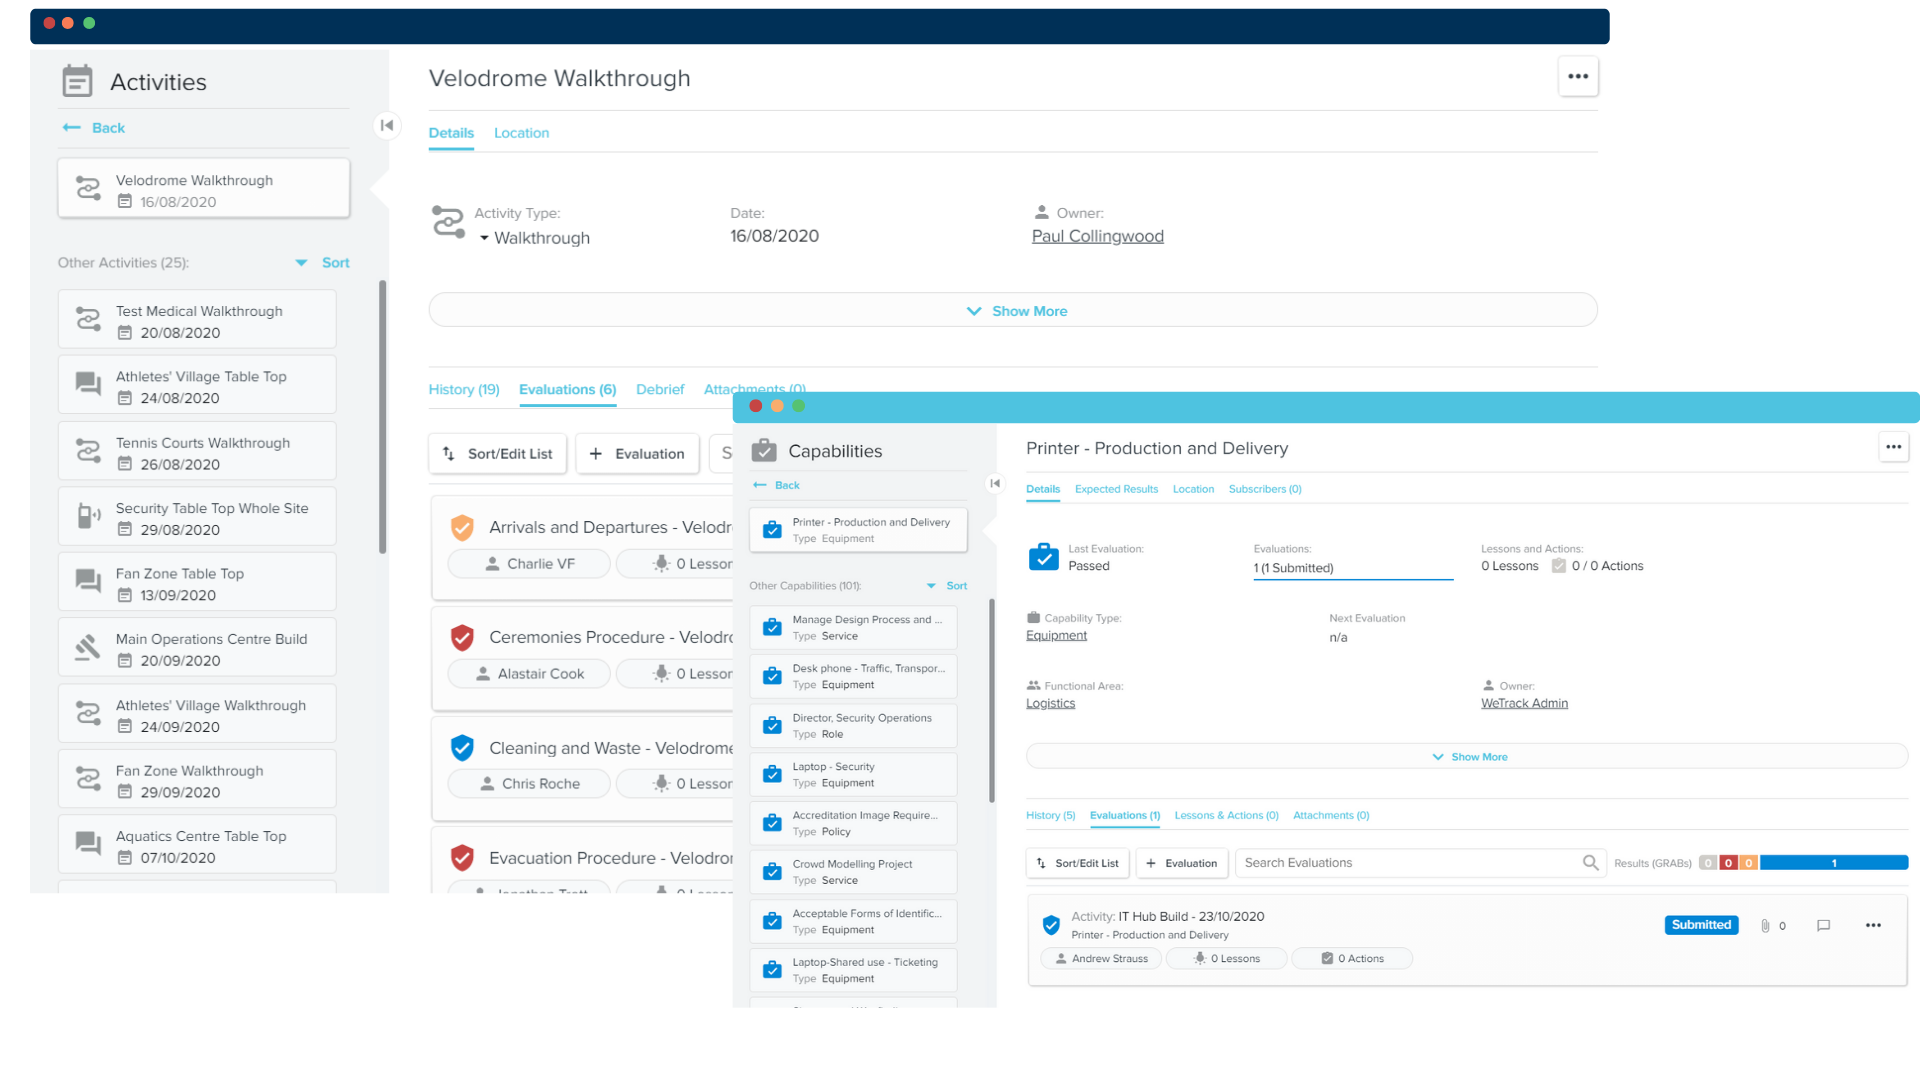Click attachment paperclip on IT Hub evaluation
1920x1080 pixels.
pos(1765,926)
